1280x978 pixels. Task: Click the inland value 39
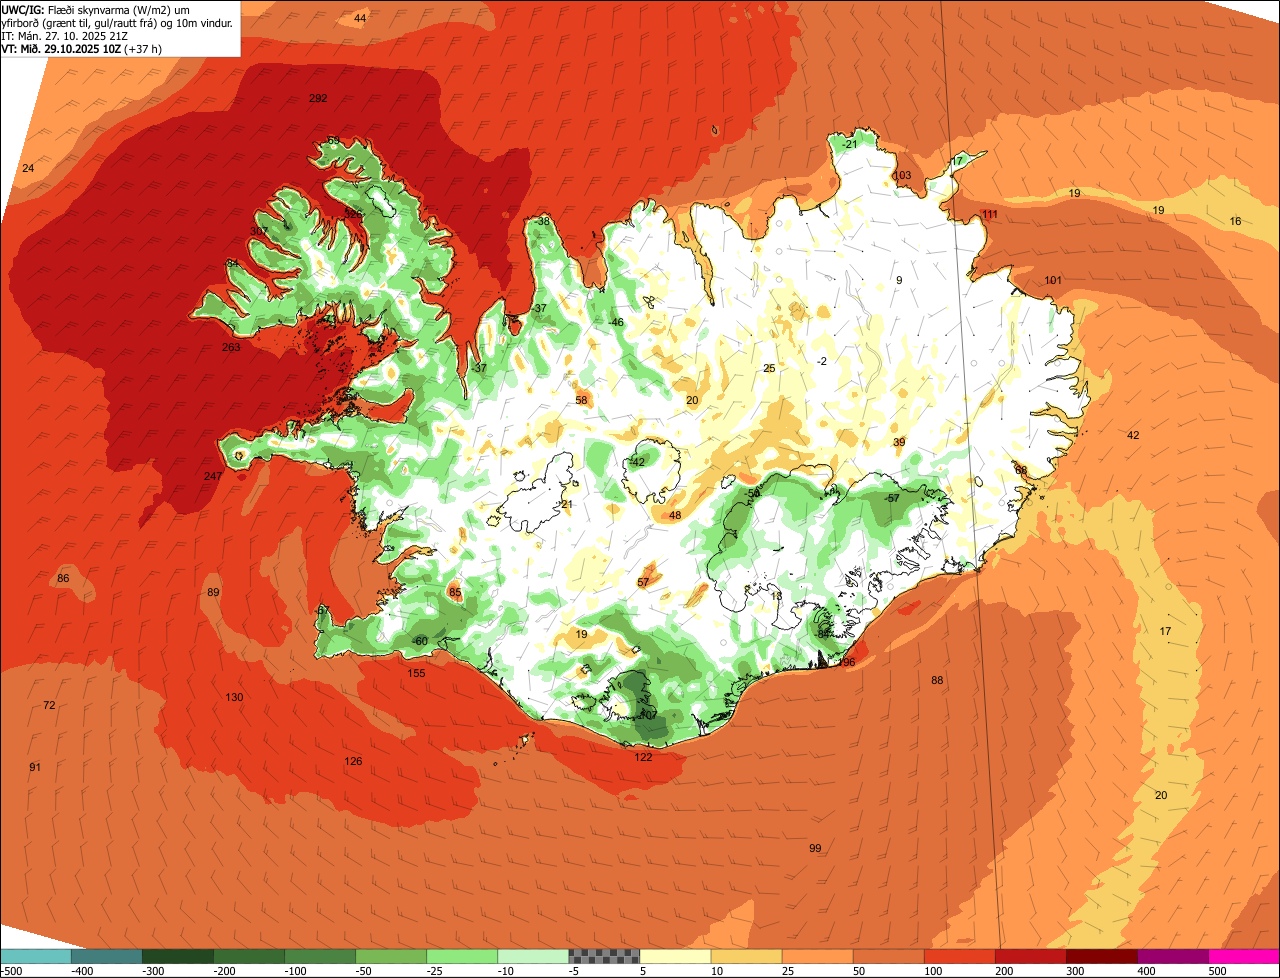tap(899, 442)
